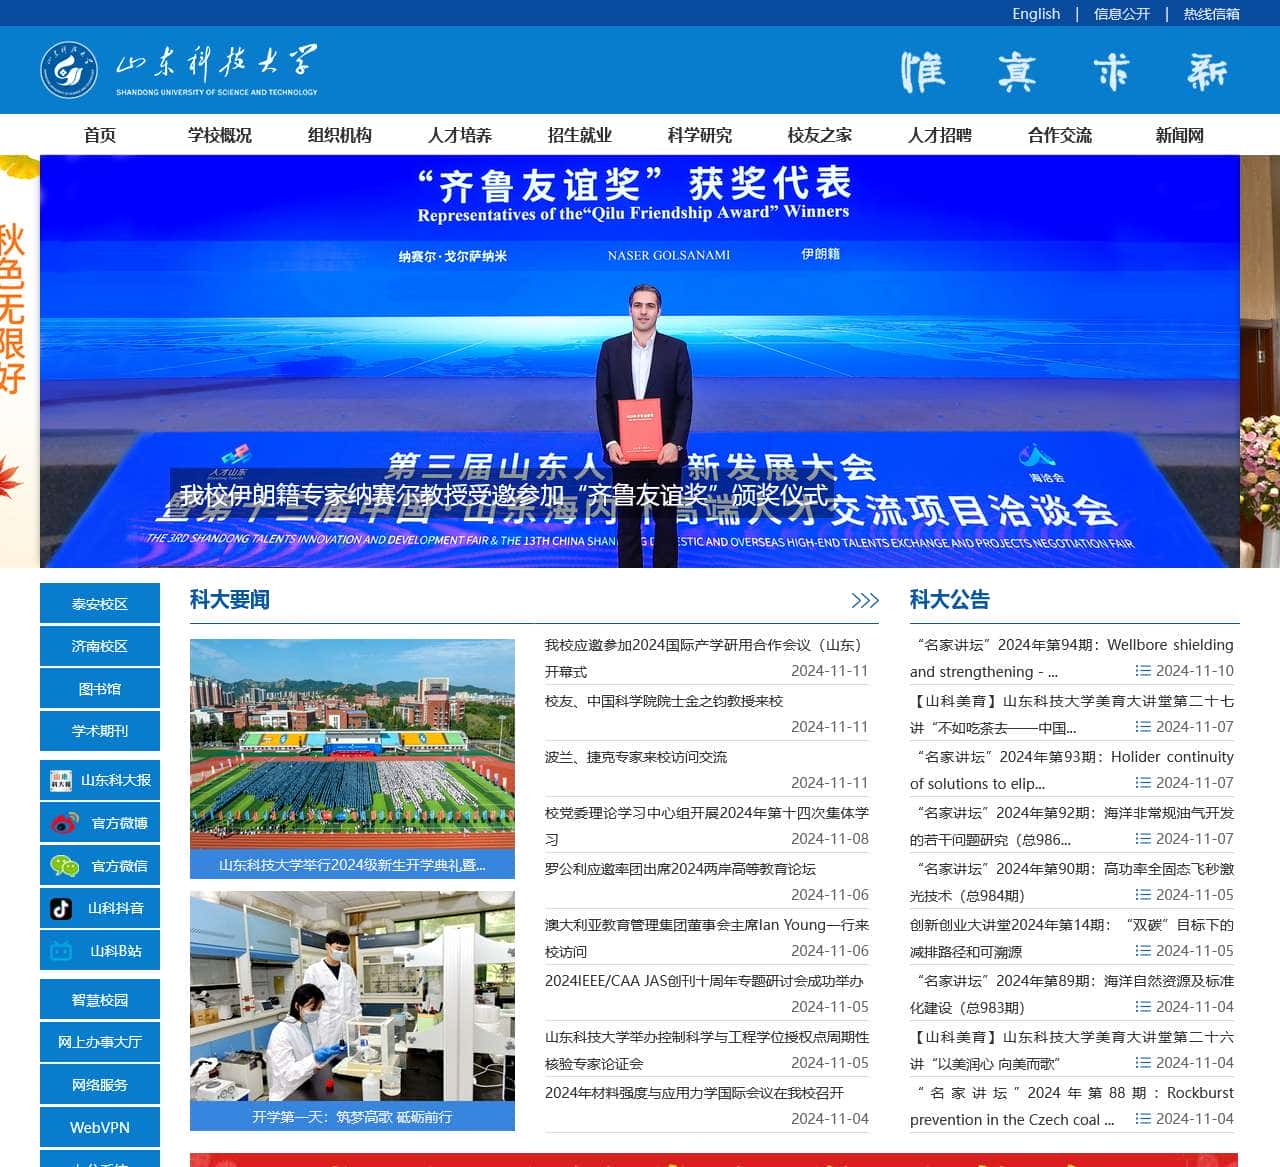This screenshot has height=1167, width=1280.
Task: Open the 网上办事大厅 sidebar button
Action: [x=99, y=1042]
